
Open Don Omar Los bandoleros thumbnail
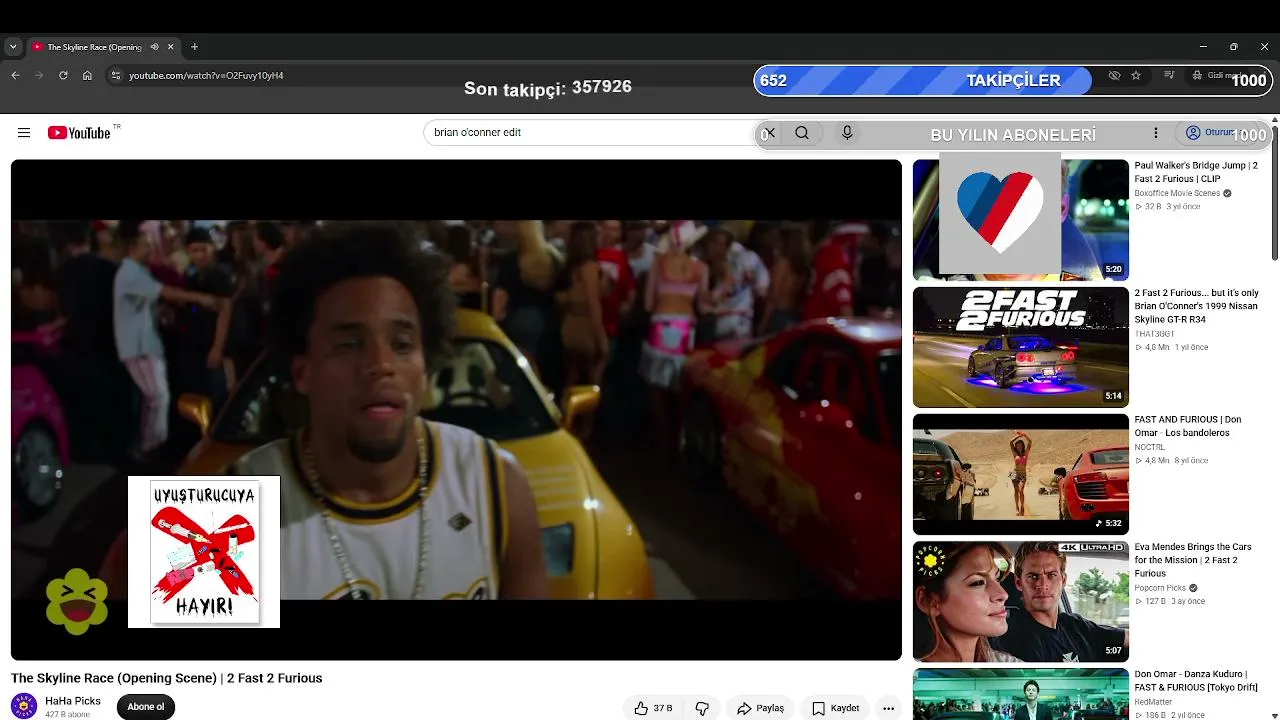tap(1020, 474)
